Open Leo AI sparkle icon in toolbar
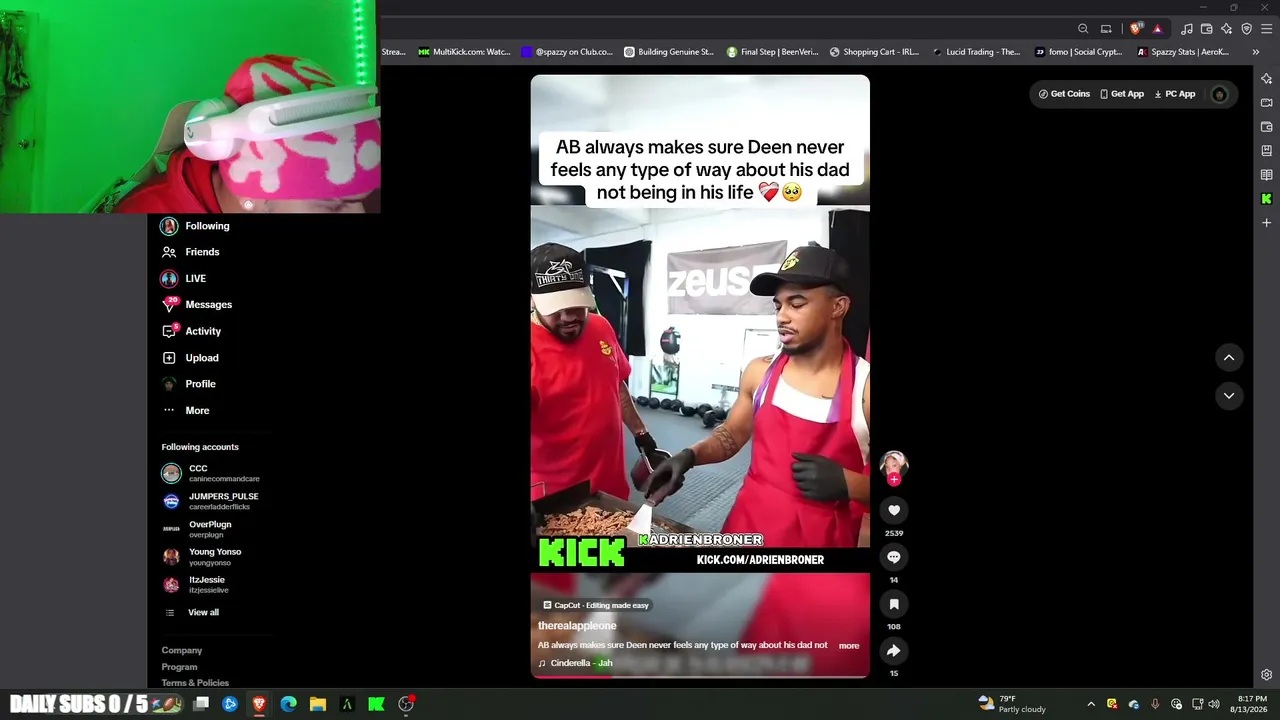This screenshot has width=1280, height=720. click(x=1227, y=29)
